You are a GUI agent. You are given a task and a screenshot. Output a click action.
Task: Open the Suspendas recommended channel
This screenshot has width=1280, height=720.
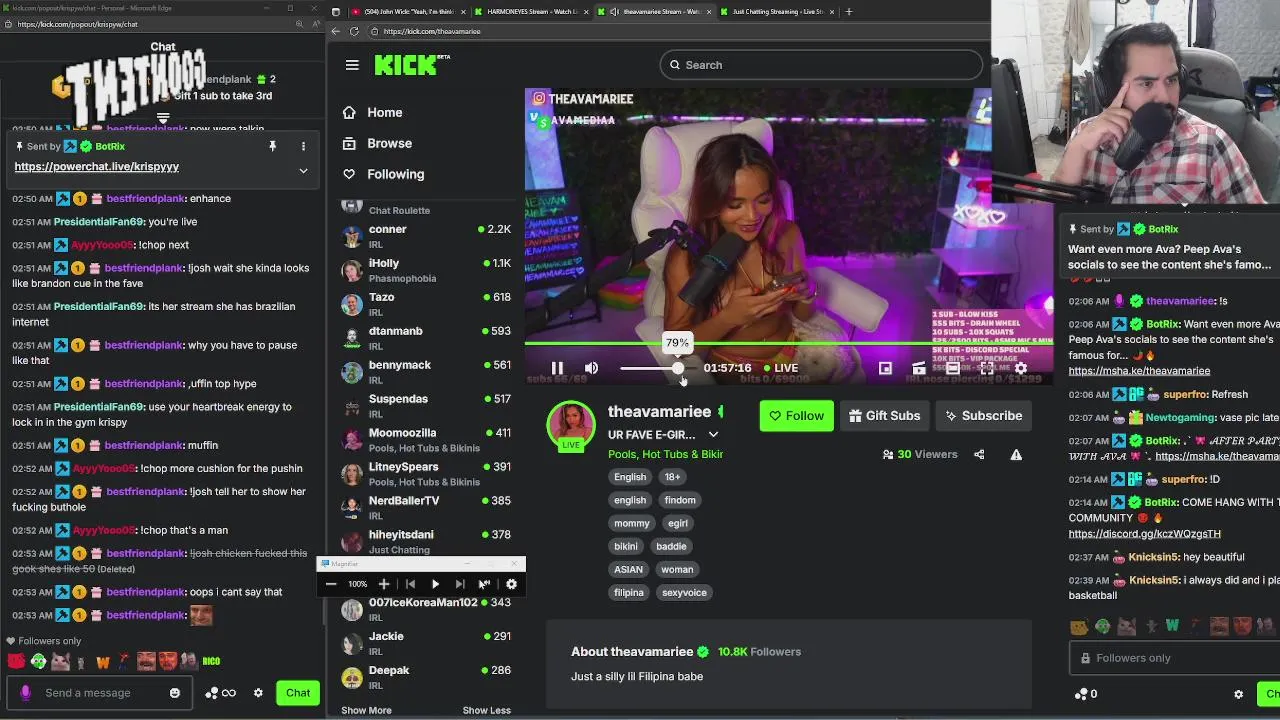pyautogui.click(x=426, y=406)
